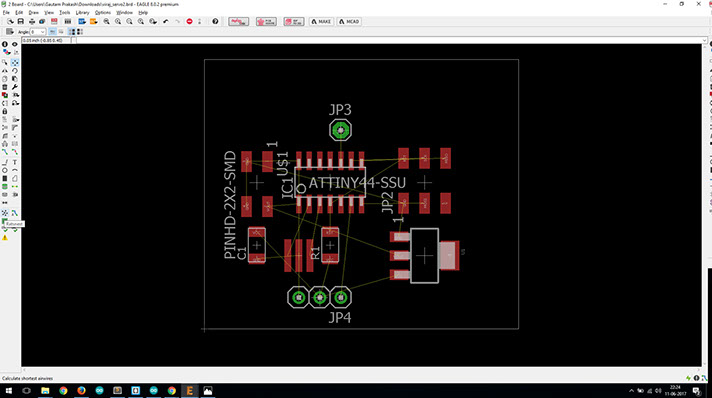Screen dimensions: 712x398
Task: Open the CAM processor icon
Action: pos(42,21)
